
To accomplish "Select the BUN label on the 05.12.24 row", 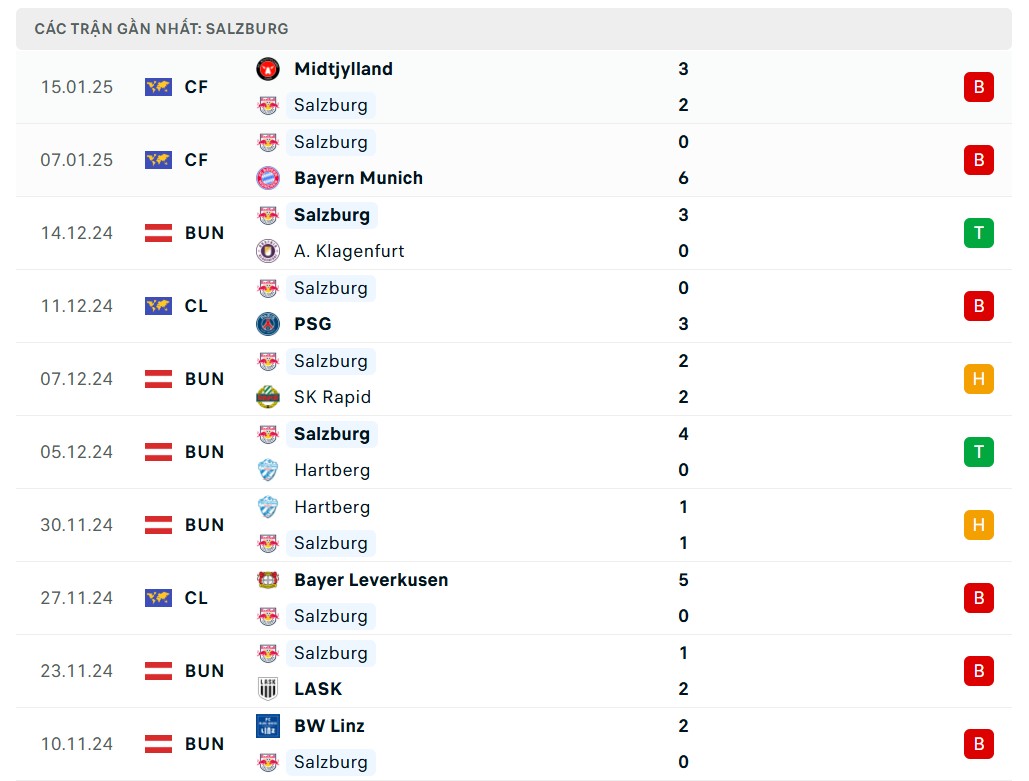I will [x=205, y=452].
